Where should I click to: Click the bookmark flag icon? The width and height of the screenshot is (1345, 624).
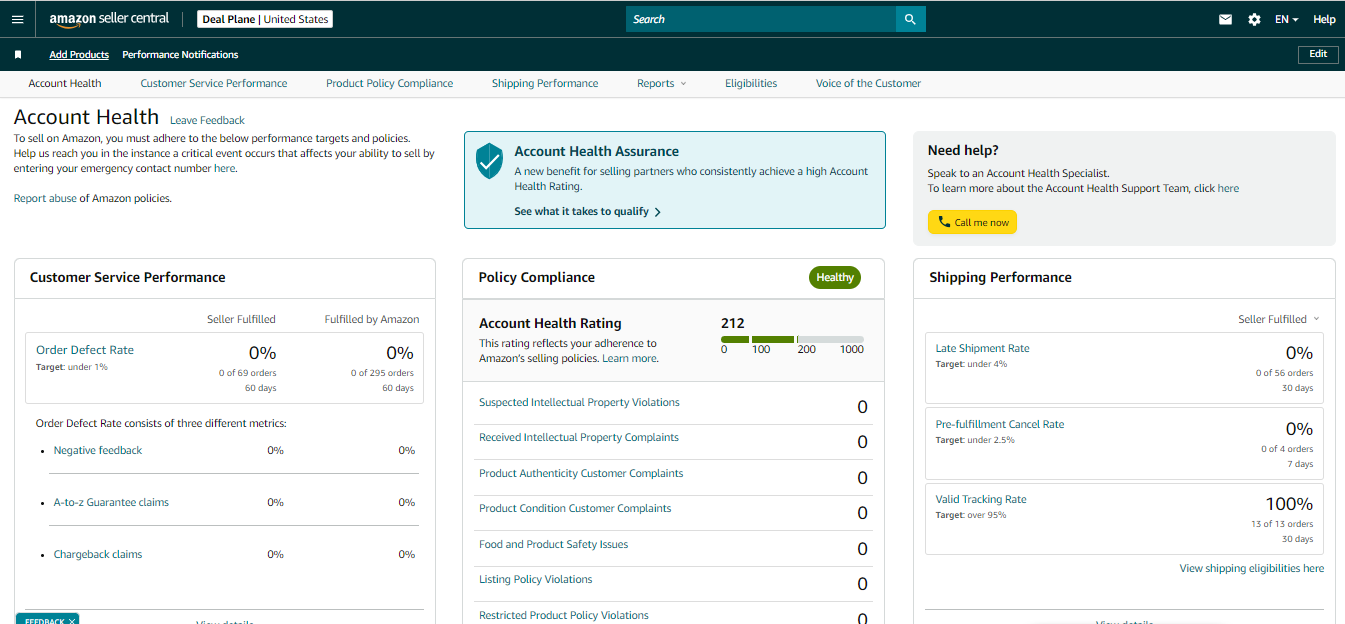click(x=18, y=55)
